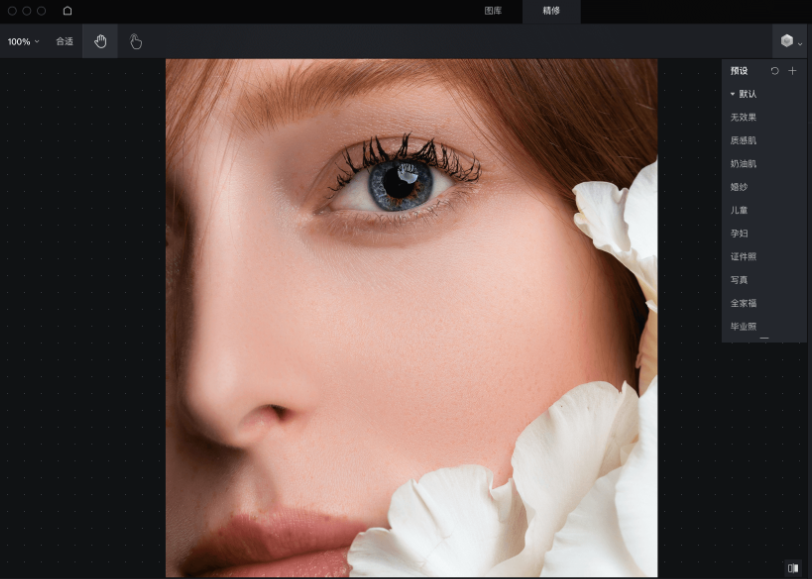812x579 pixels.
Task: Select the hand pan tool
Action: pyautogui.click(x=100, y=41)
